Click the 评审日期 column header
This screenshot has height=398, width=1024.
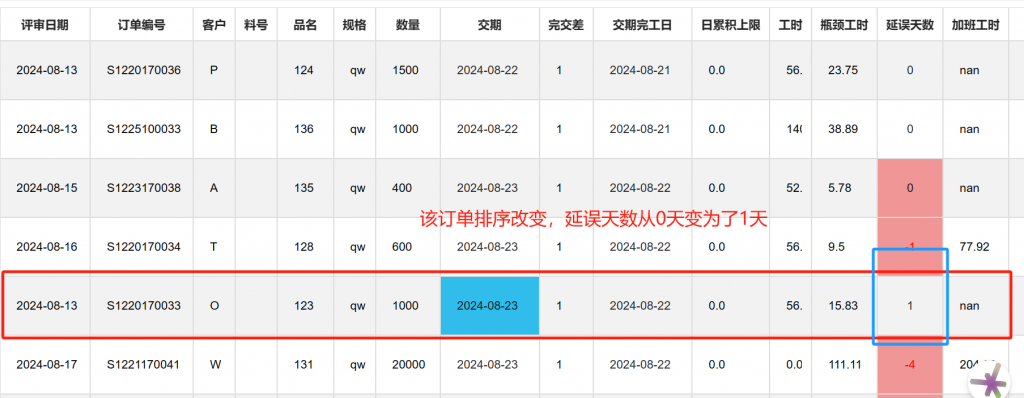[45, 25]
